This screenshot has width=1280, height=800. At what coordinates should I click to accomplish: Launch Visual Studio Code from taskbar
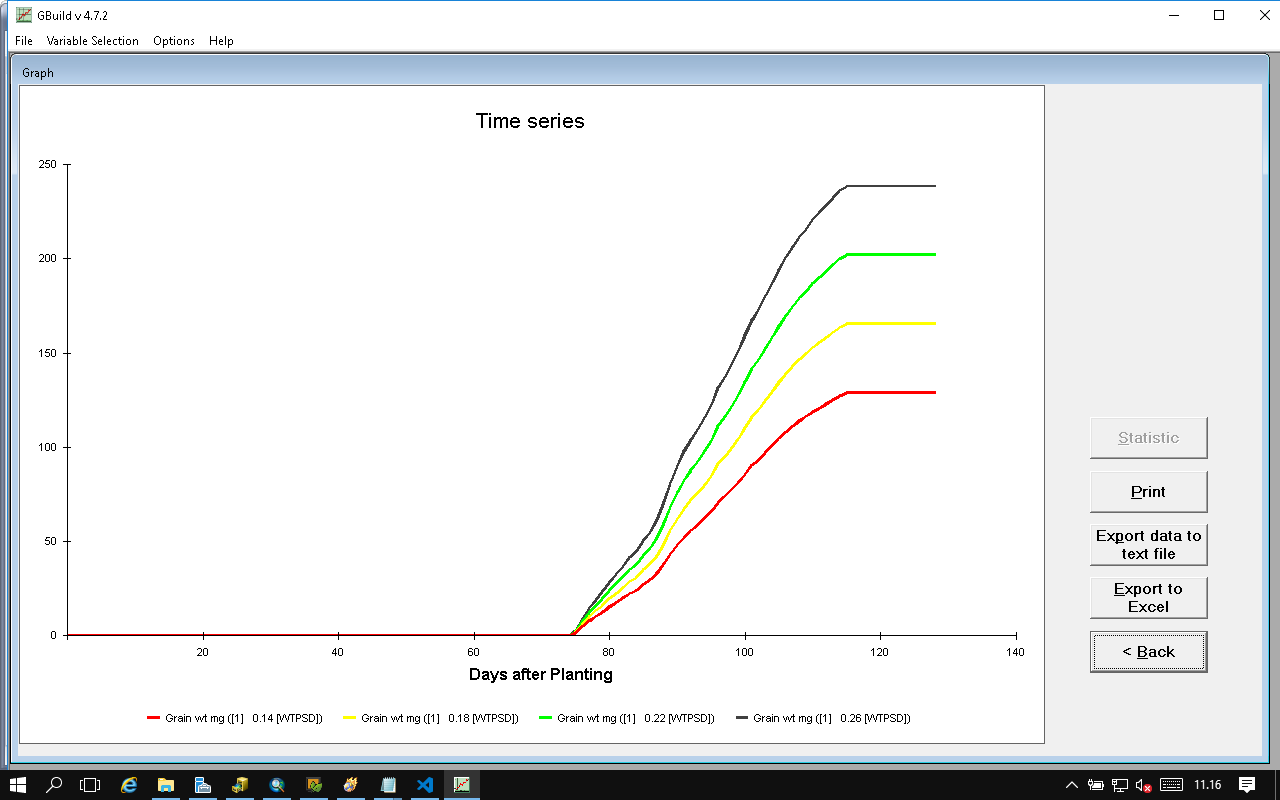point(425,785)
